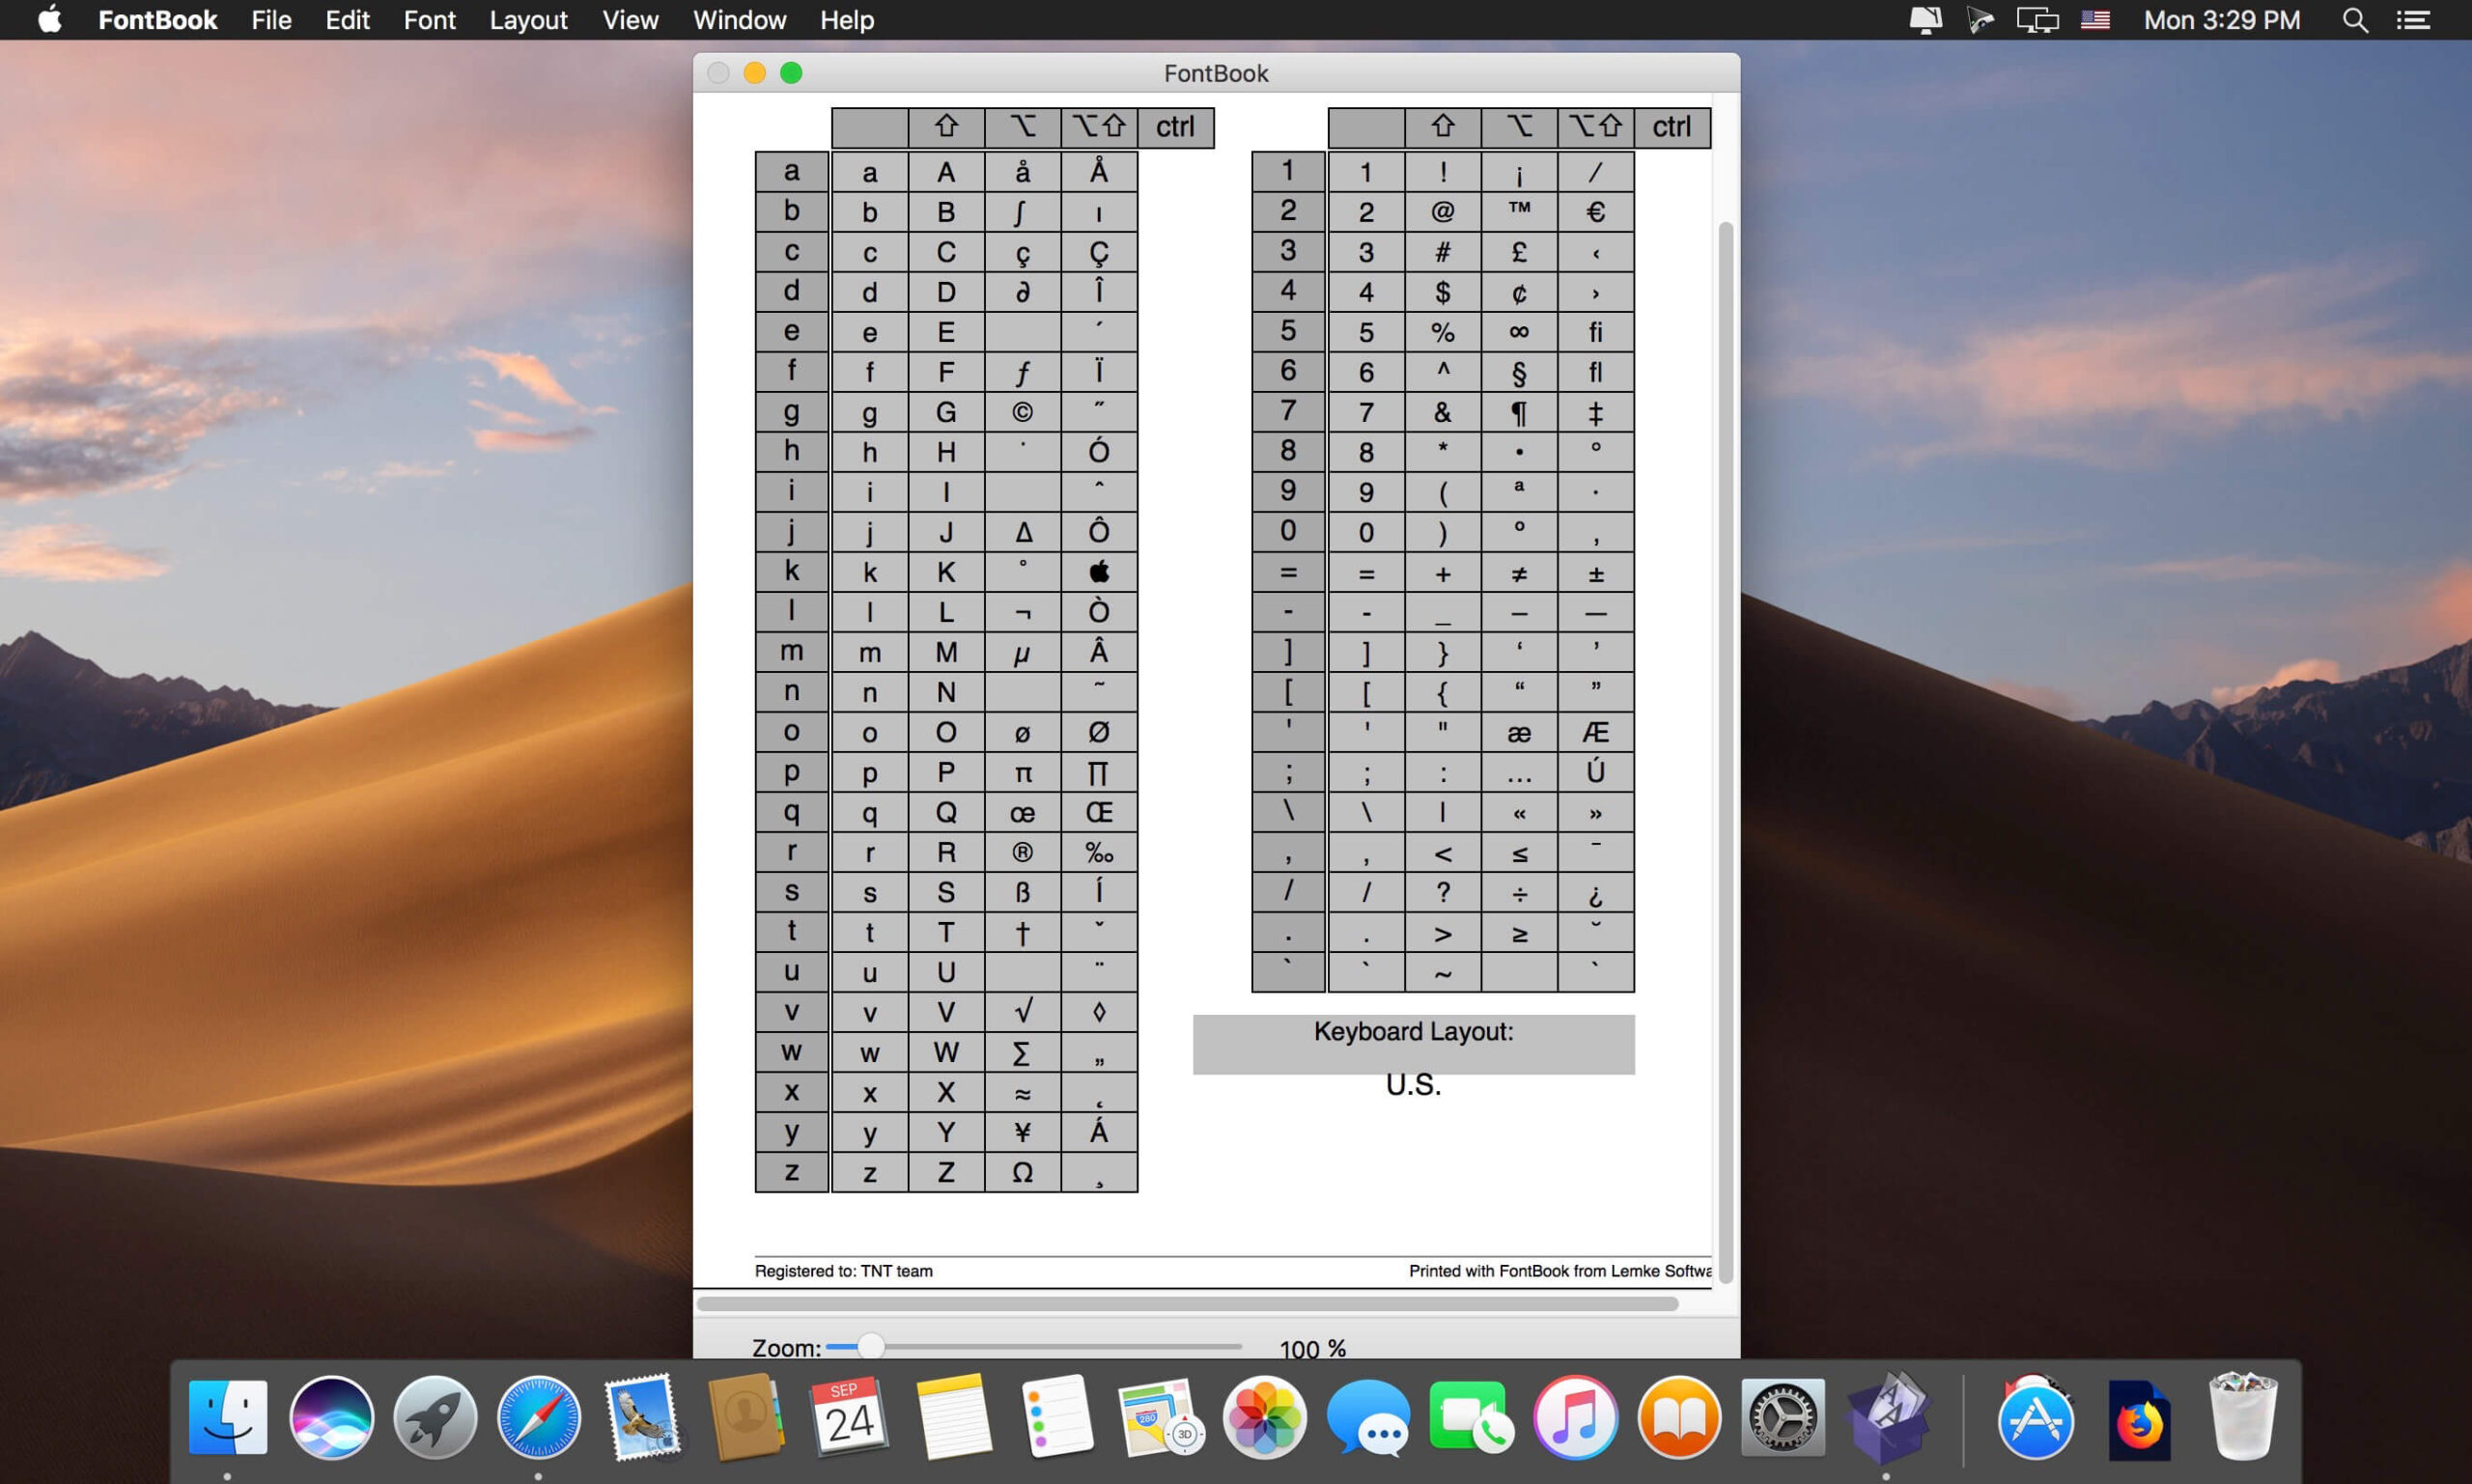Click the ctrl header cell of the left table
2472x1484 pixels.
coord(1176,127)
